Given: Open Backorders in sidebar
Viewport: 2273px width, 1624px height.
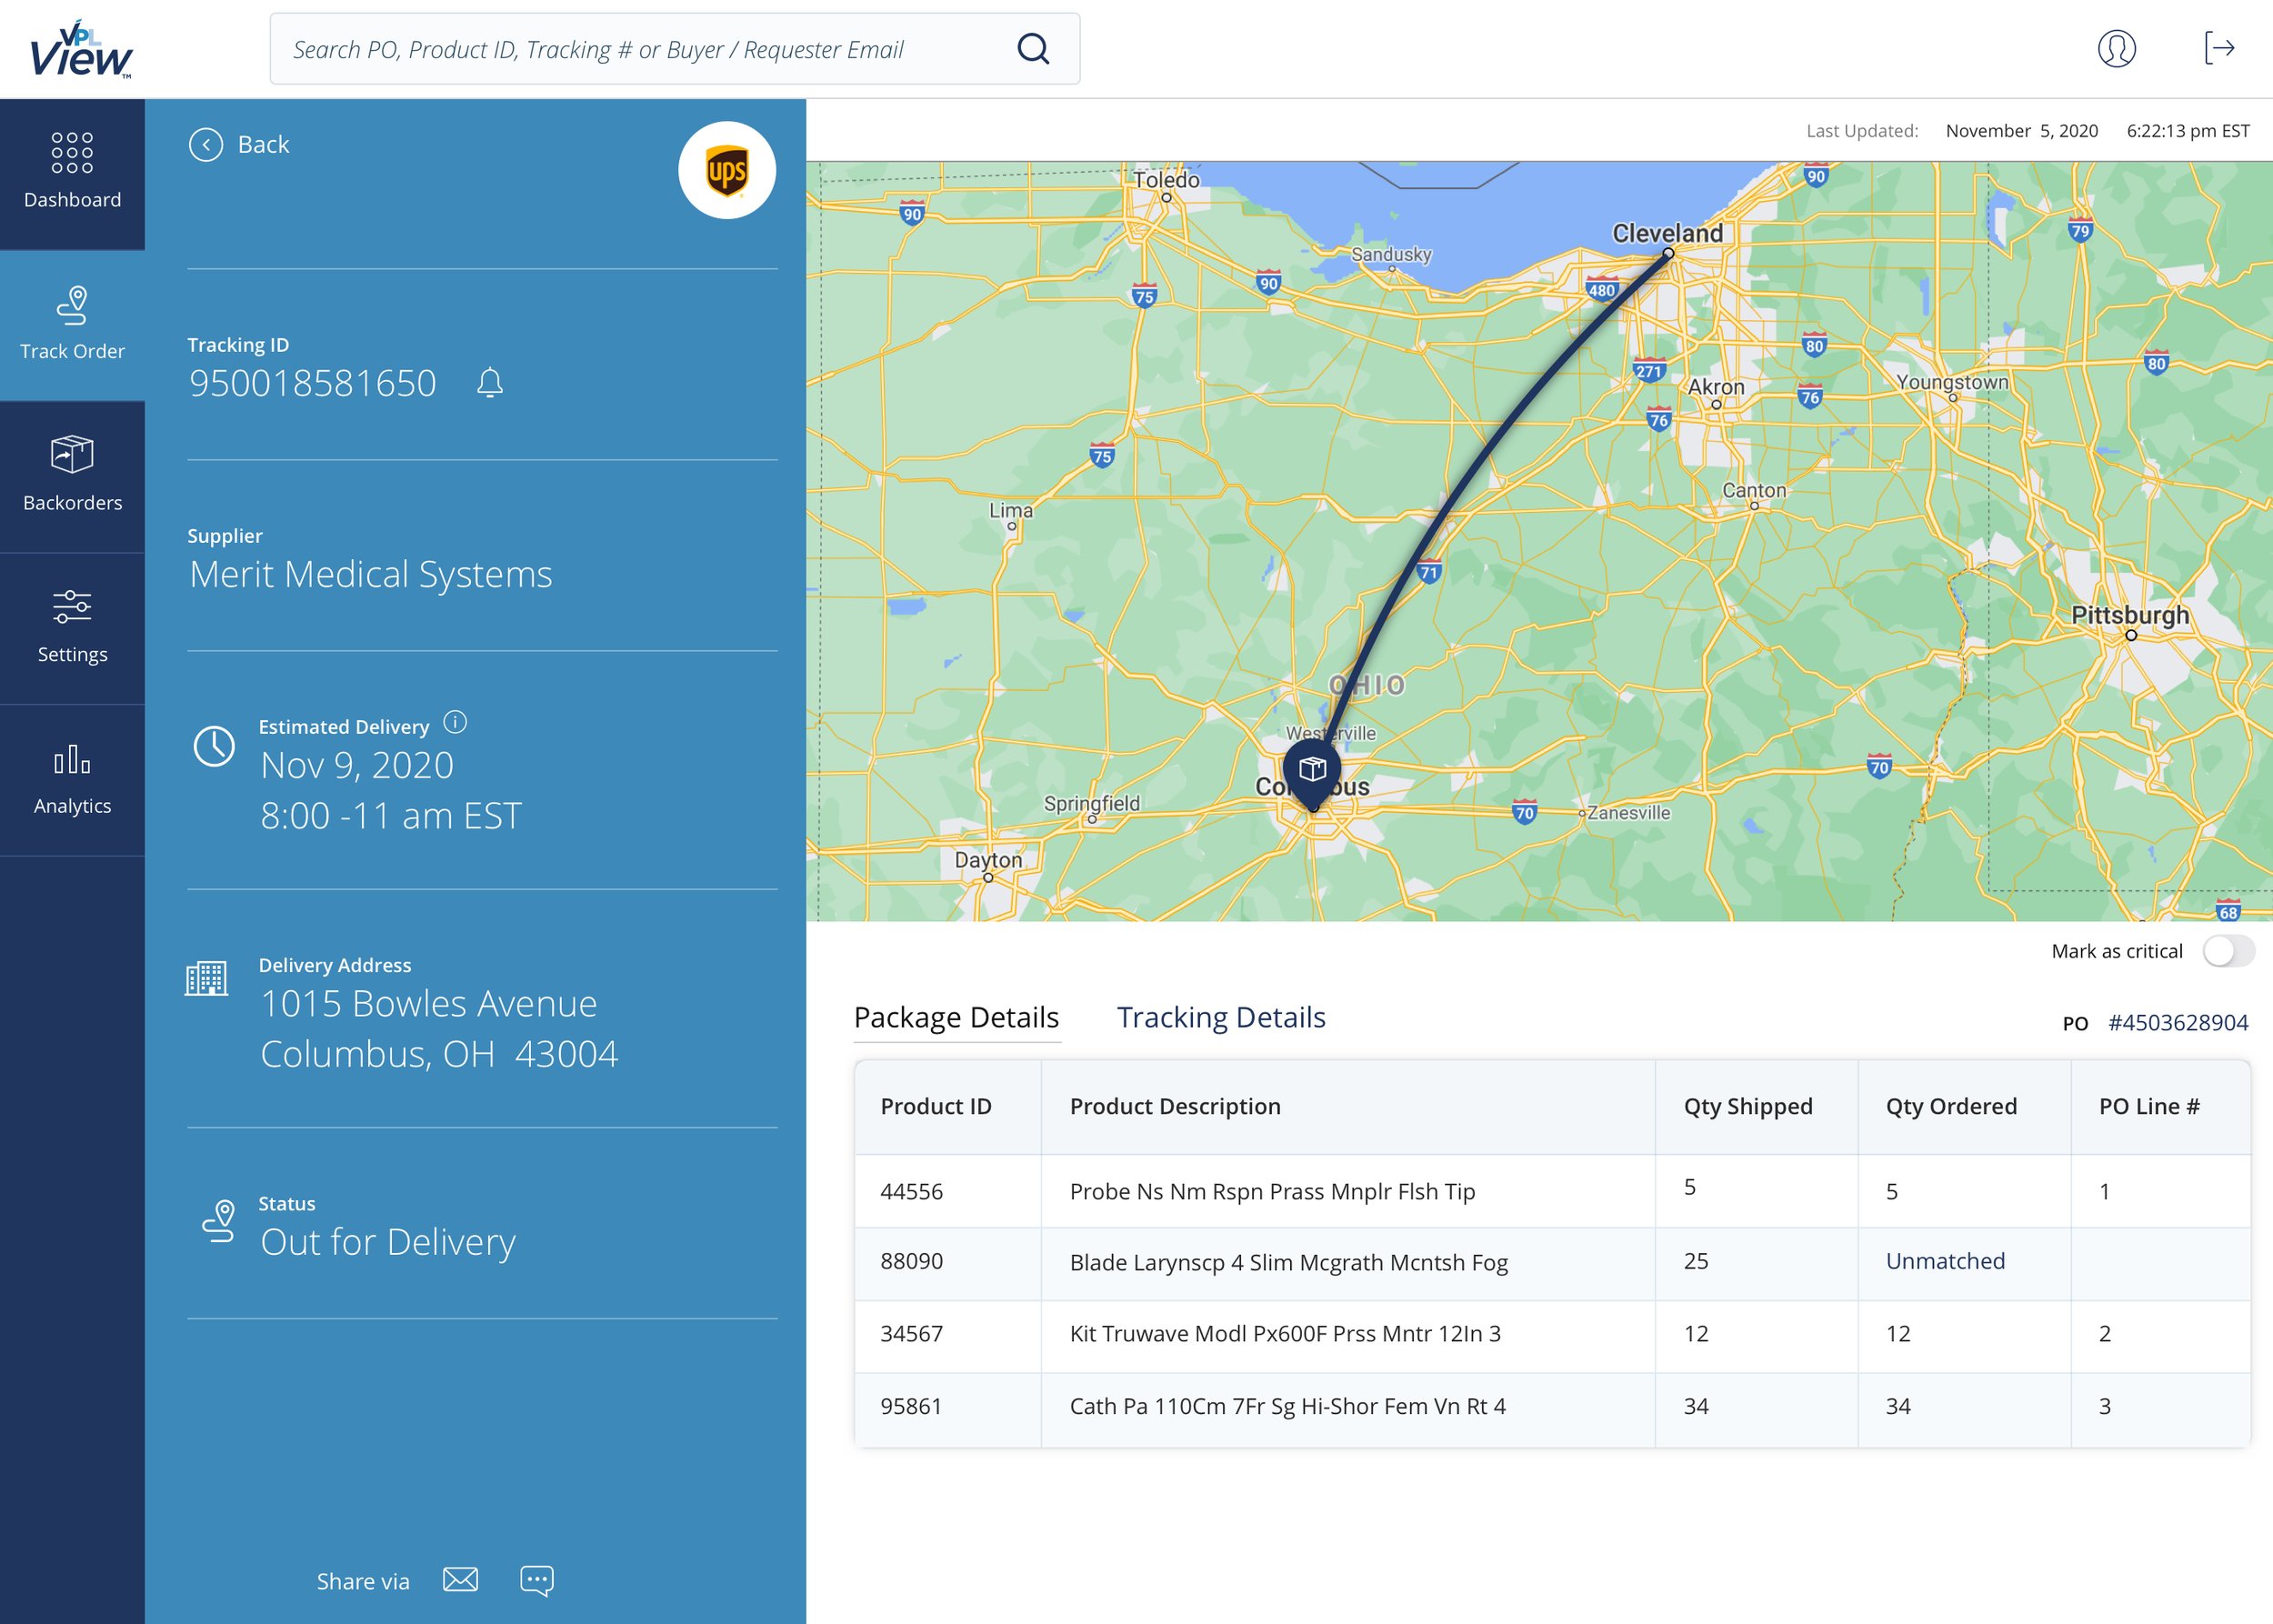Looking at the screenshot, I should (72, 476).
